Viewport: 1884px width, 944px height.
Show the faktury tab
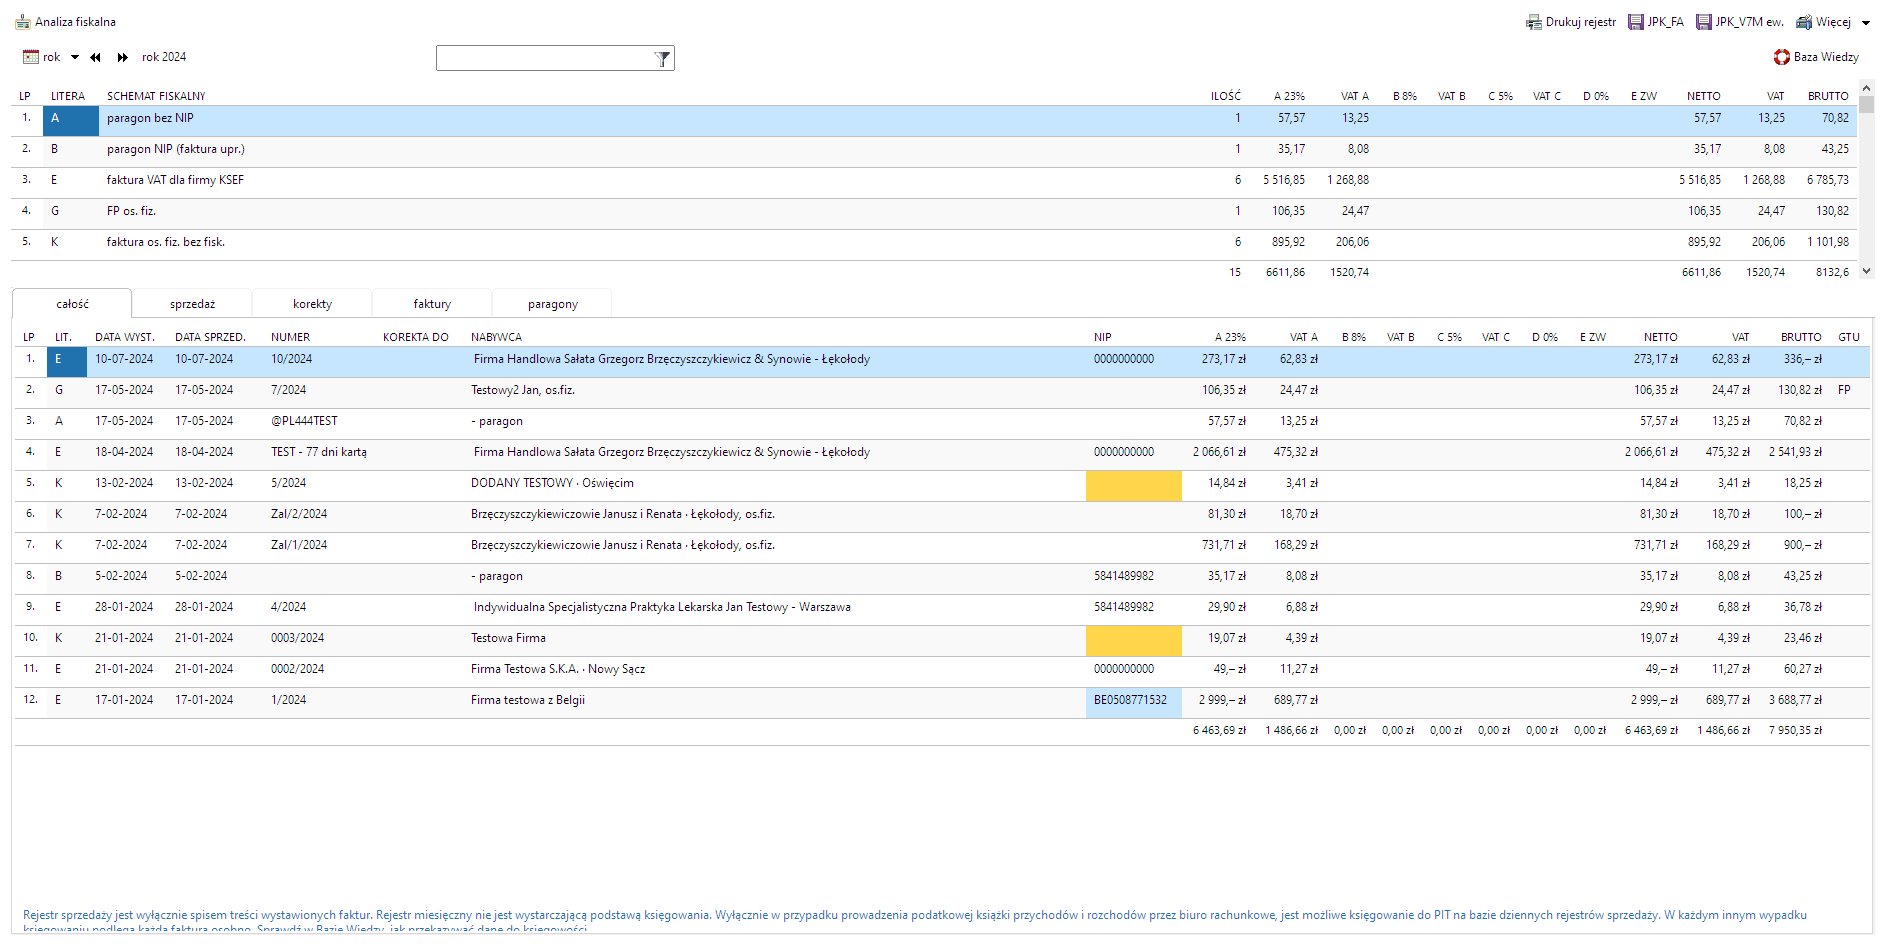432,304
